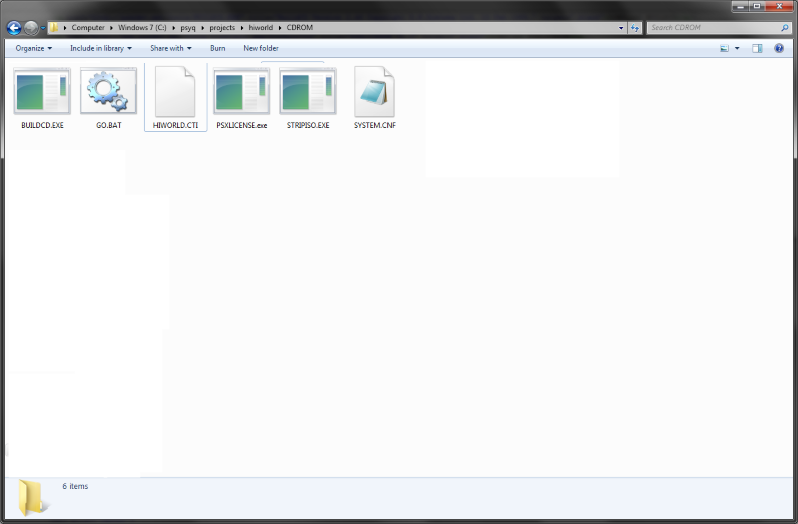Select the BUILDCD.EXE file icon
The image size is (798, 524).
(42, 91)
